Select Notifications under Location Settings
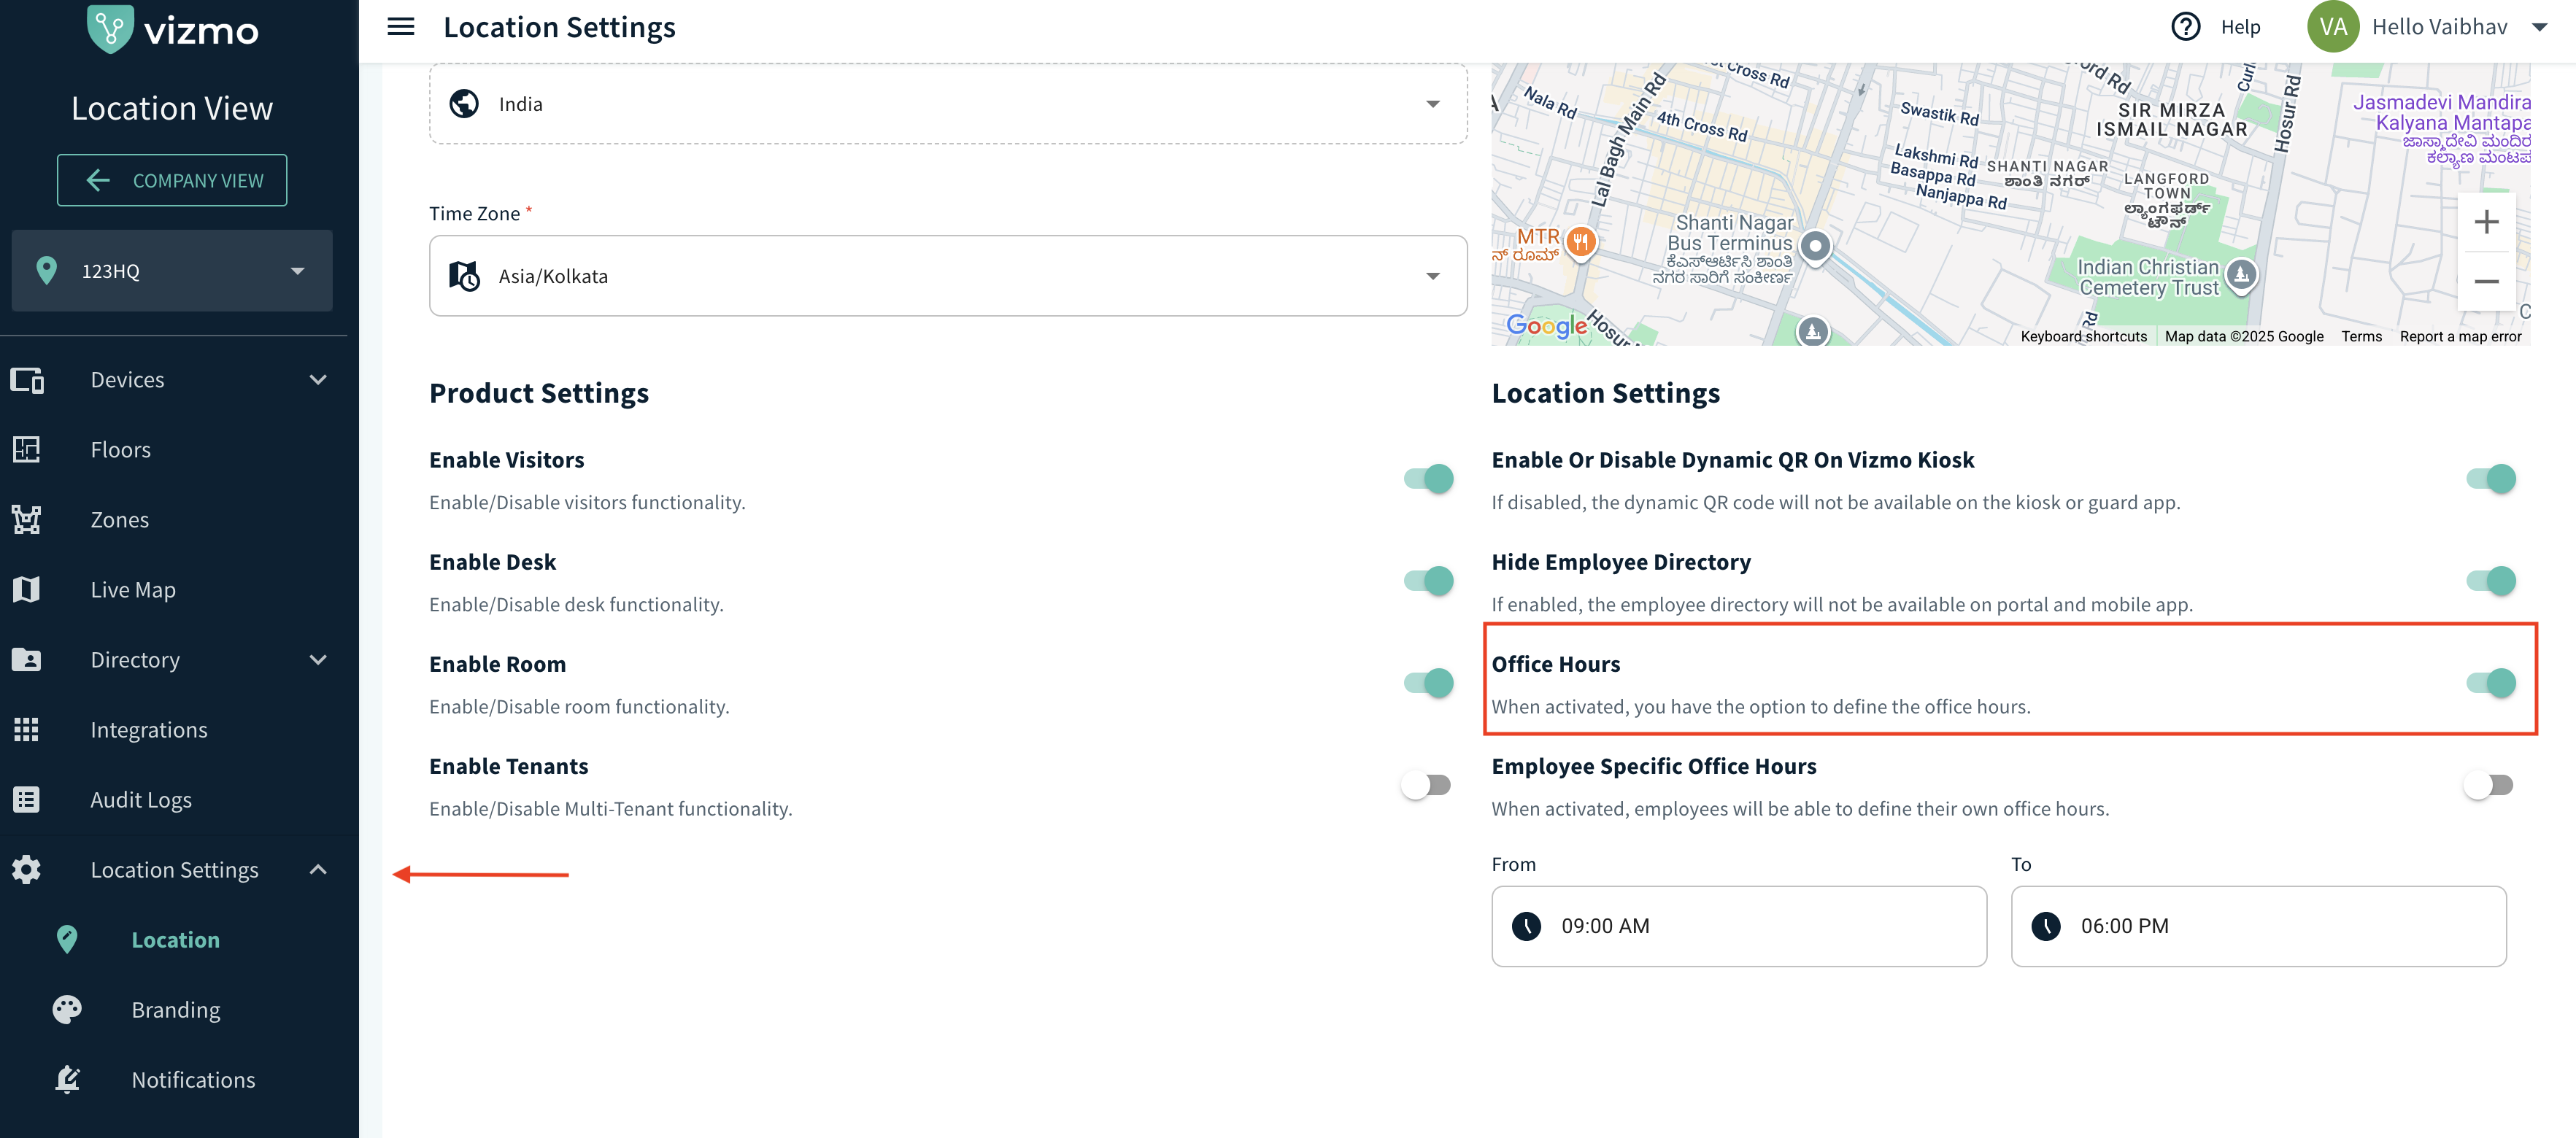 coord(193,1080)
